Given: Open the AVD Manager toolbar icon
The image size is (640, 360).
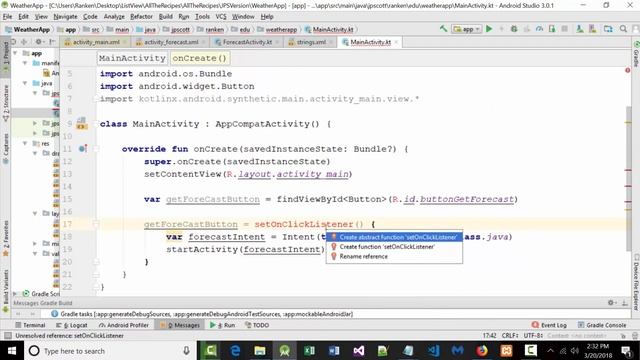Looking at the screenshot, I should click(580, 29).
